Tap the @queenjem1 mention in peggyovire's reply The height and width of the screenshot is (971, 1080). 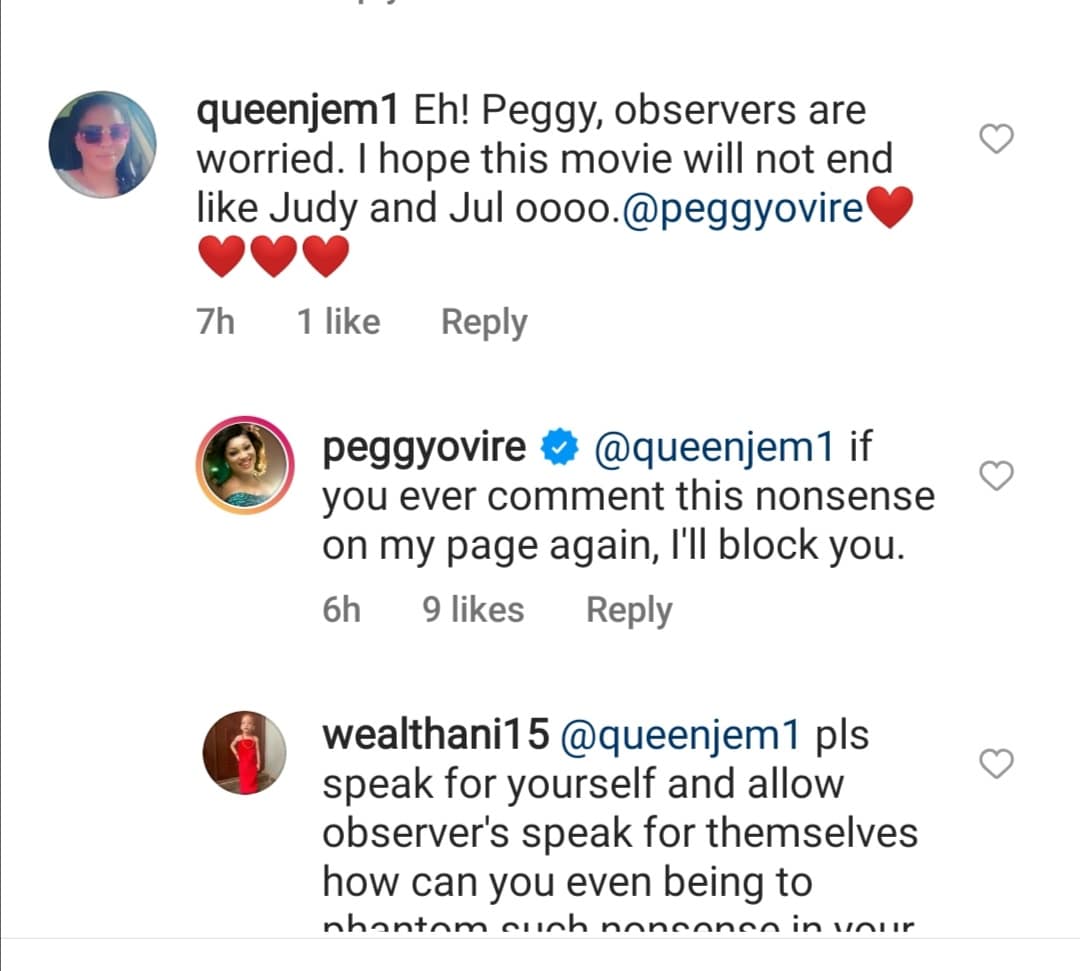713,449
